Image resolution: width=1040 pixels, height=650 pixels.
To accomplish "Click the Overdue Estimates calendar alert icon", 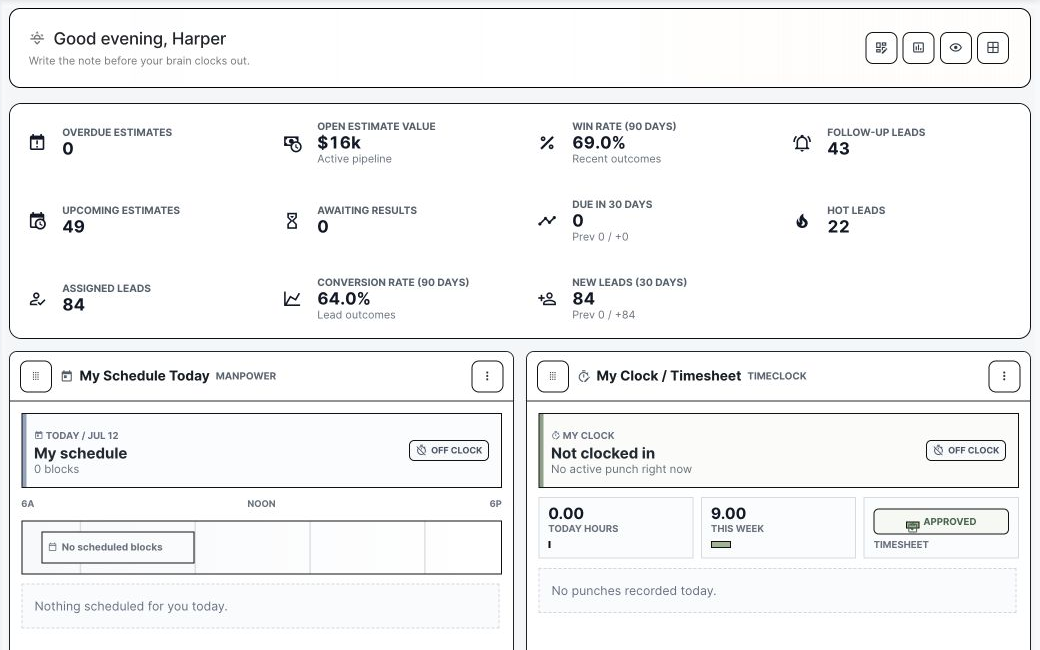I will click(37, 143).
